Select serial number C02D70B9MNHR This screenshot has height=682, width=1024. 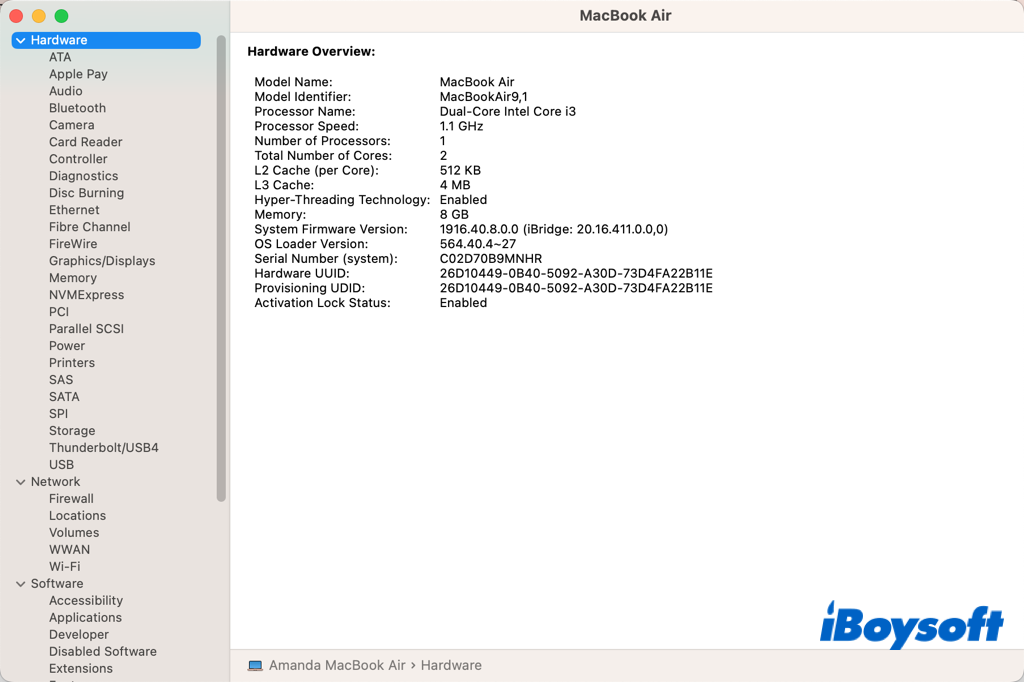(x=490, y=259)
